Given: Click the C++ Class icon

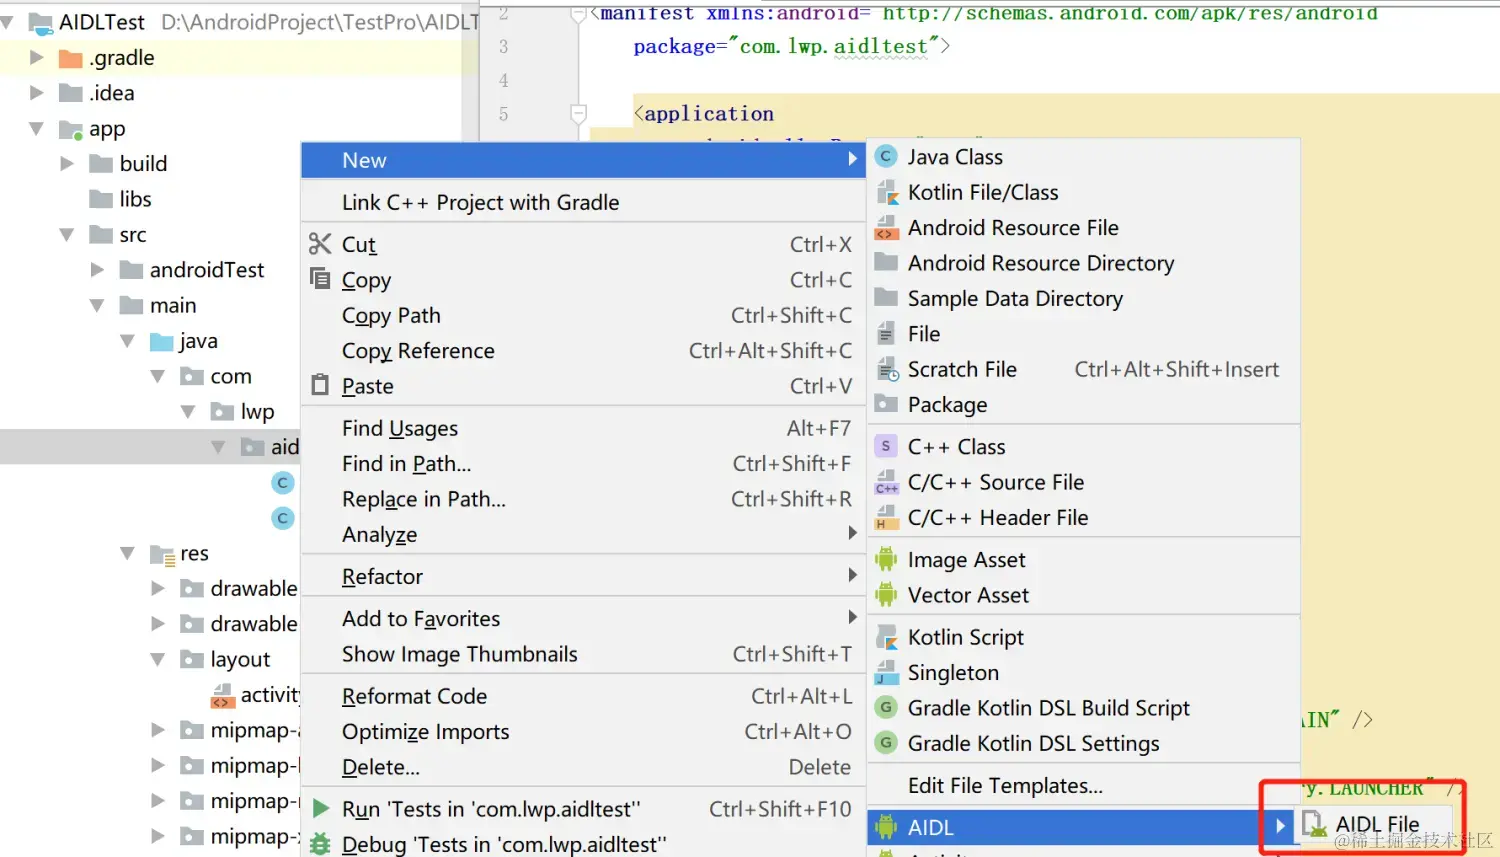Looking at the screenshot, I should [x=886, y=447].
